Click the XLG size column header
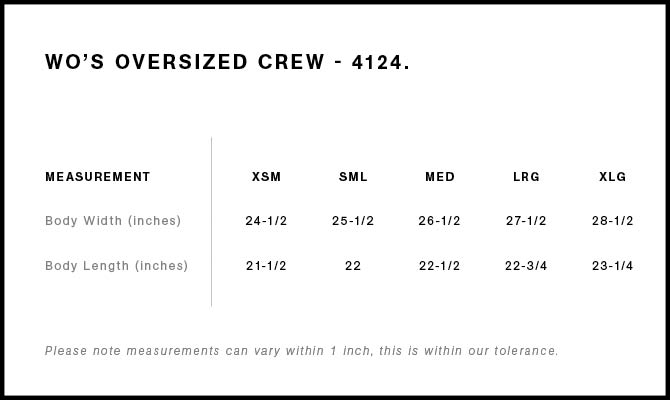The image size is (670, 400). (613, 177)
